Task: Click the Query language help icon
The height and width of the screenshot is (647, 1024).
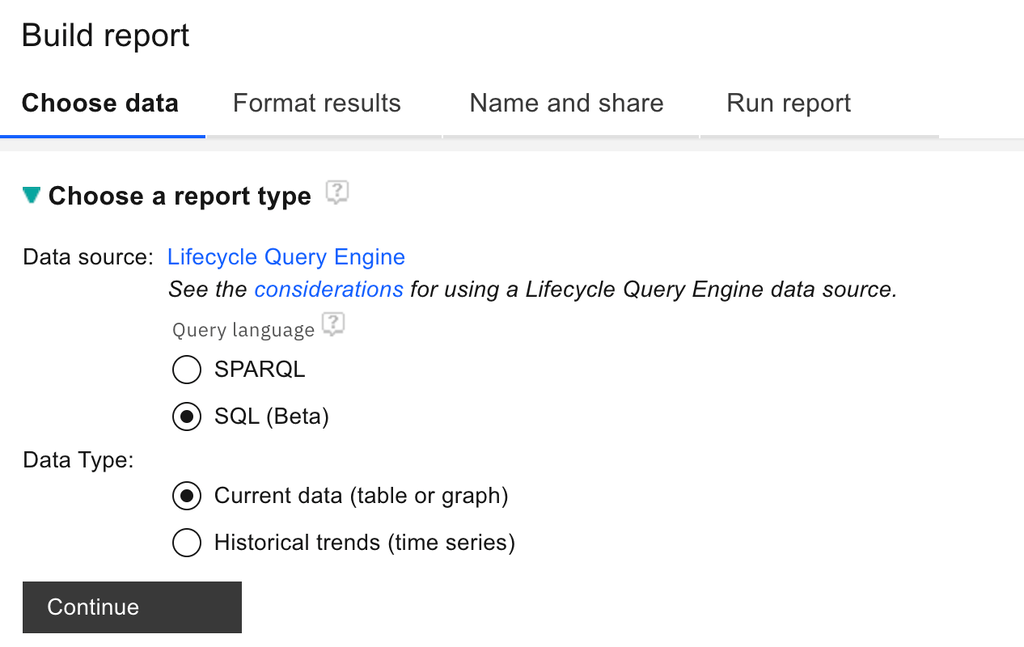Action: (334, 325)
